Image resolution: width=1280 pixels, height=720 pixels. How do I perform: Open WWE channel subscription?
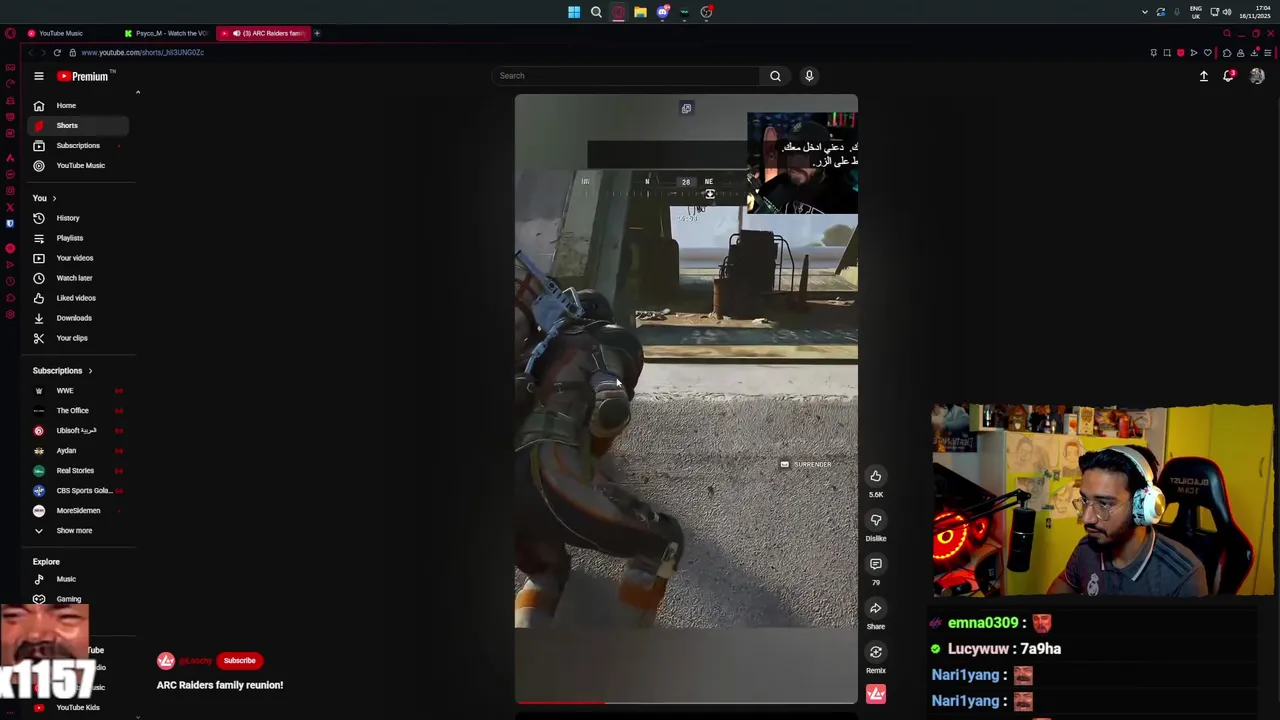point(78,390)
